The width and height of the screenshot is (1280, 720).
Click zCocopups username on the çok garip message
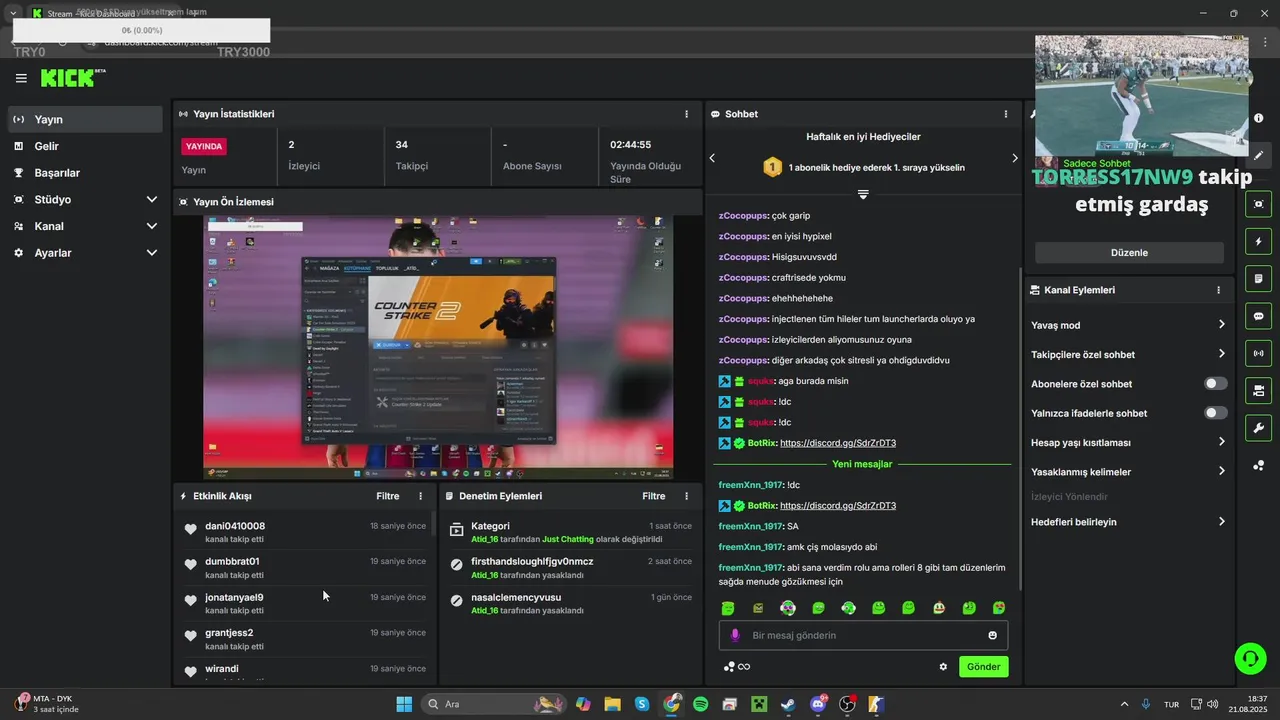(743, 216)
